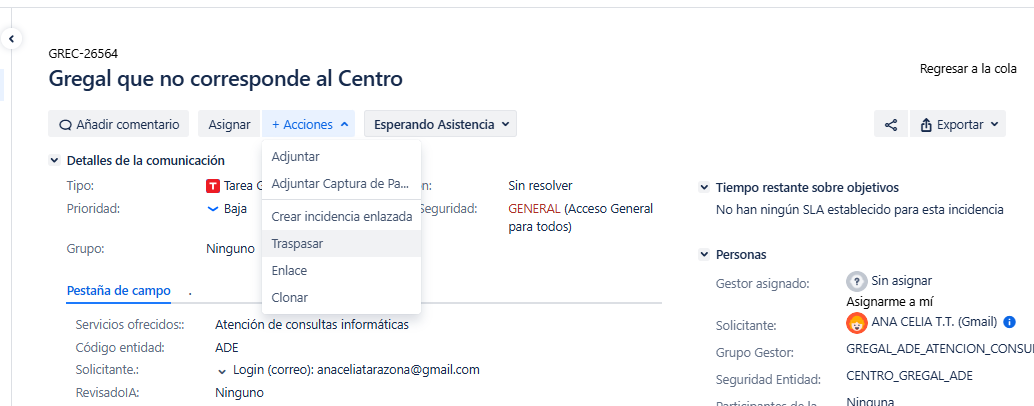Collapse Detalles de la comunicación section
Screen dimensions: 1034x406
click(54, 160)
